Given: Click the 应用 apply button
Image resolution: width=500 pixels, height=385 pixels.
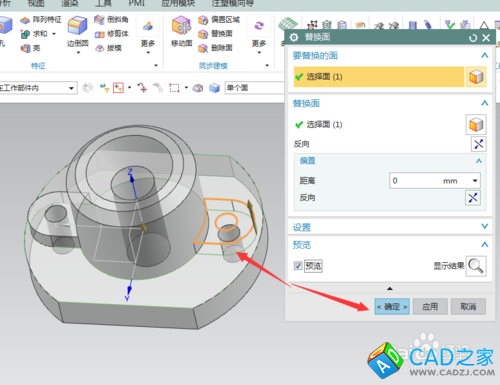Looking at the screenshot, I should point(430,306).
